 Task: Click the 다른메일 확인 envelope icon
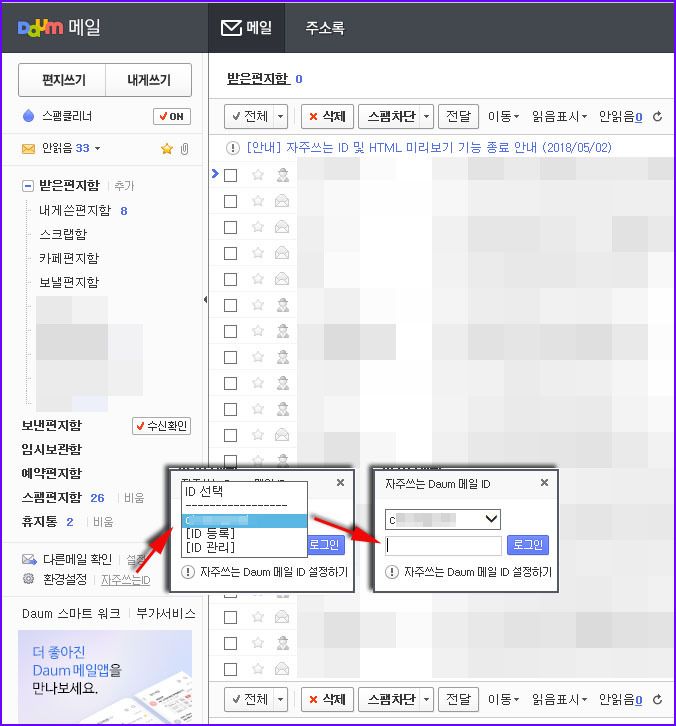point(30,559)
